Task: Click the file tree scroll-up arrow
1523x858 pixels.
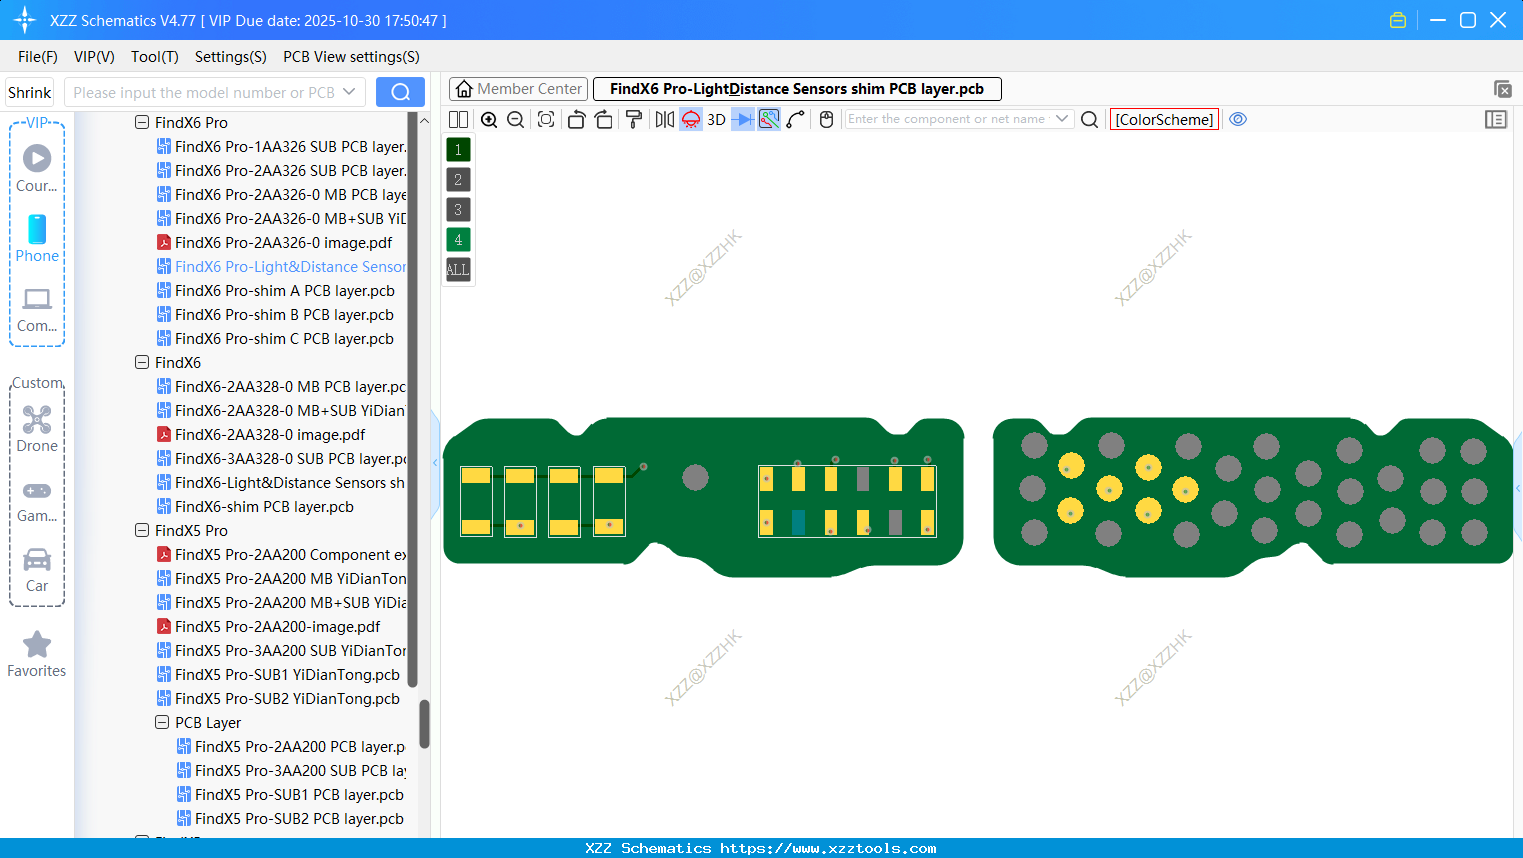Action: tap(424, 120)
